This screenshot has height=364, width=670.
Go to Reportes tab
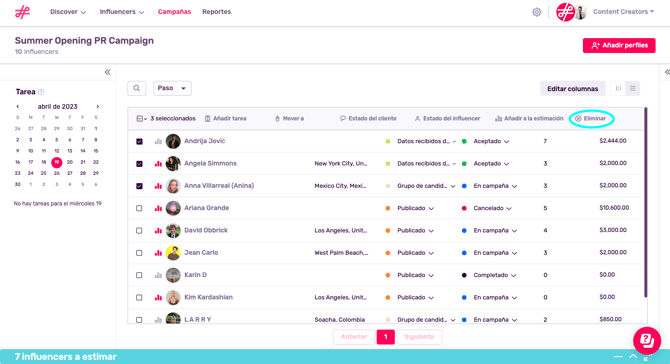click(x=217, y=12)
